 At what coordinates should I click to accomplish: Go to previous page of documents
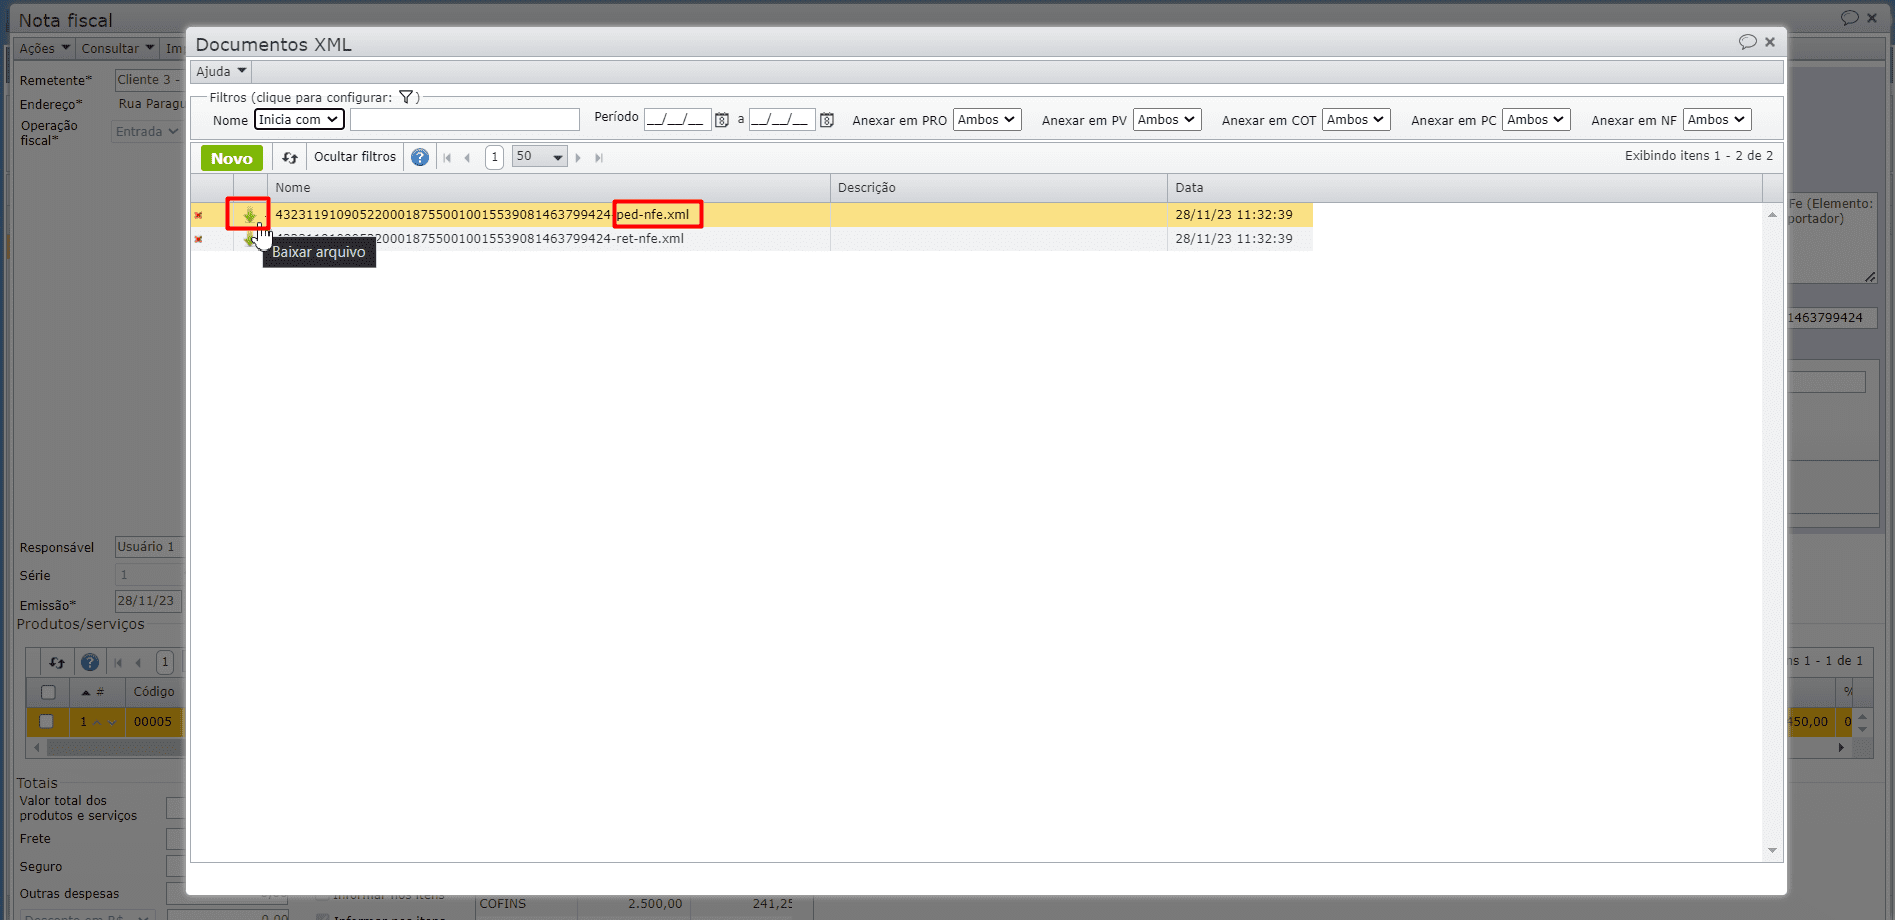(x=467, y=158)
